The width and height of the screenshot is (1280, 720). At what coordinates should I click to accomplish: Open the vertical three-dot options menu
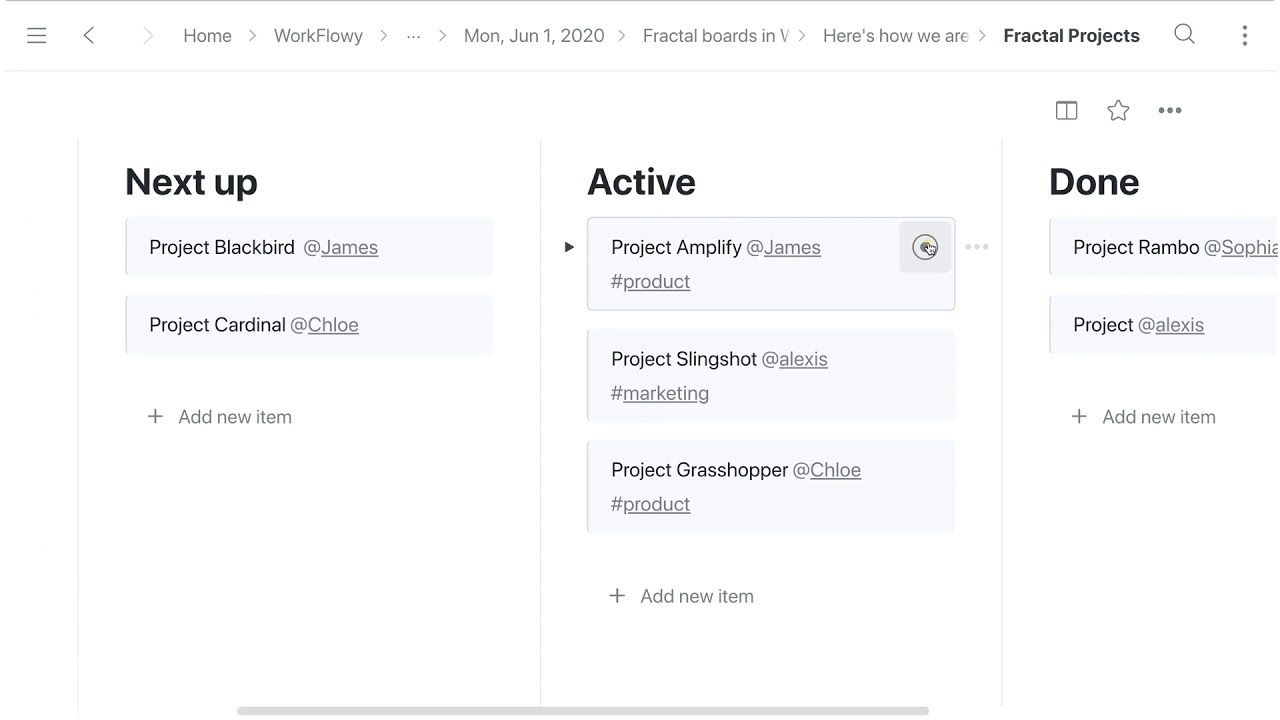click(x=1244, y=36)
